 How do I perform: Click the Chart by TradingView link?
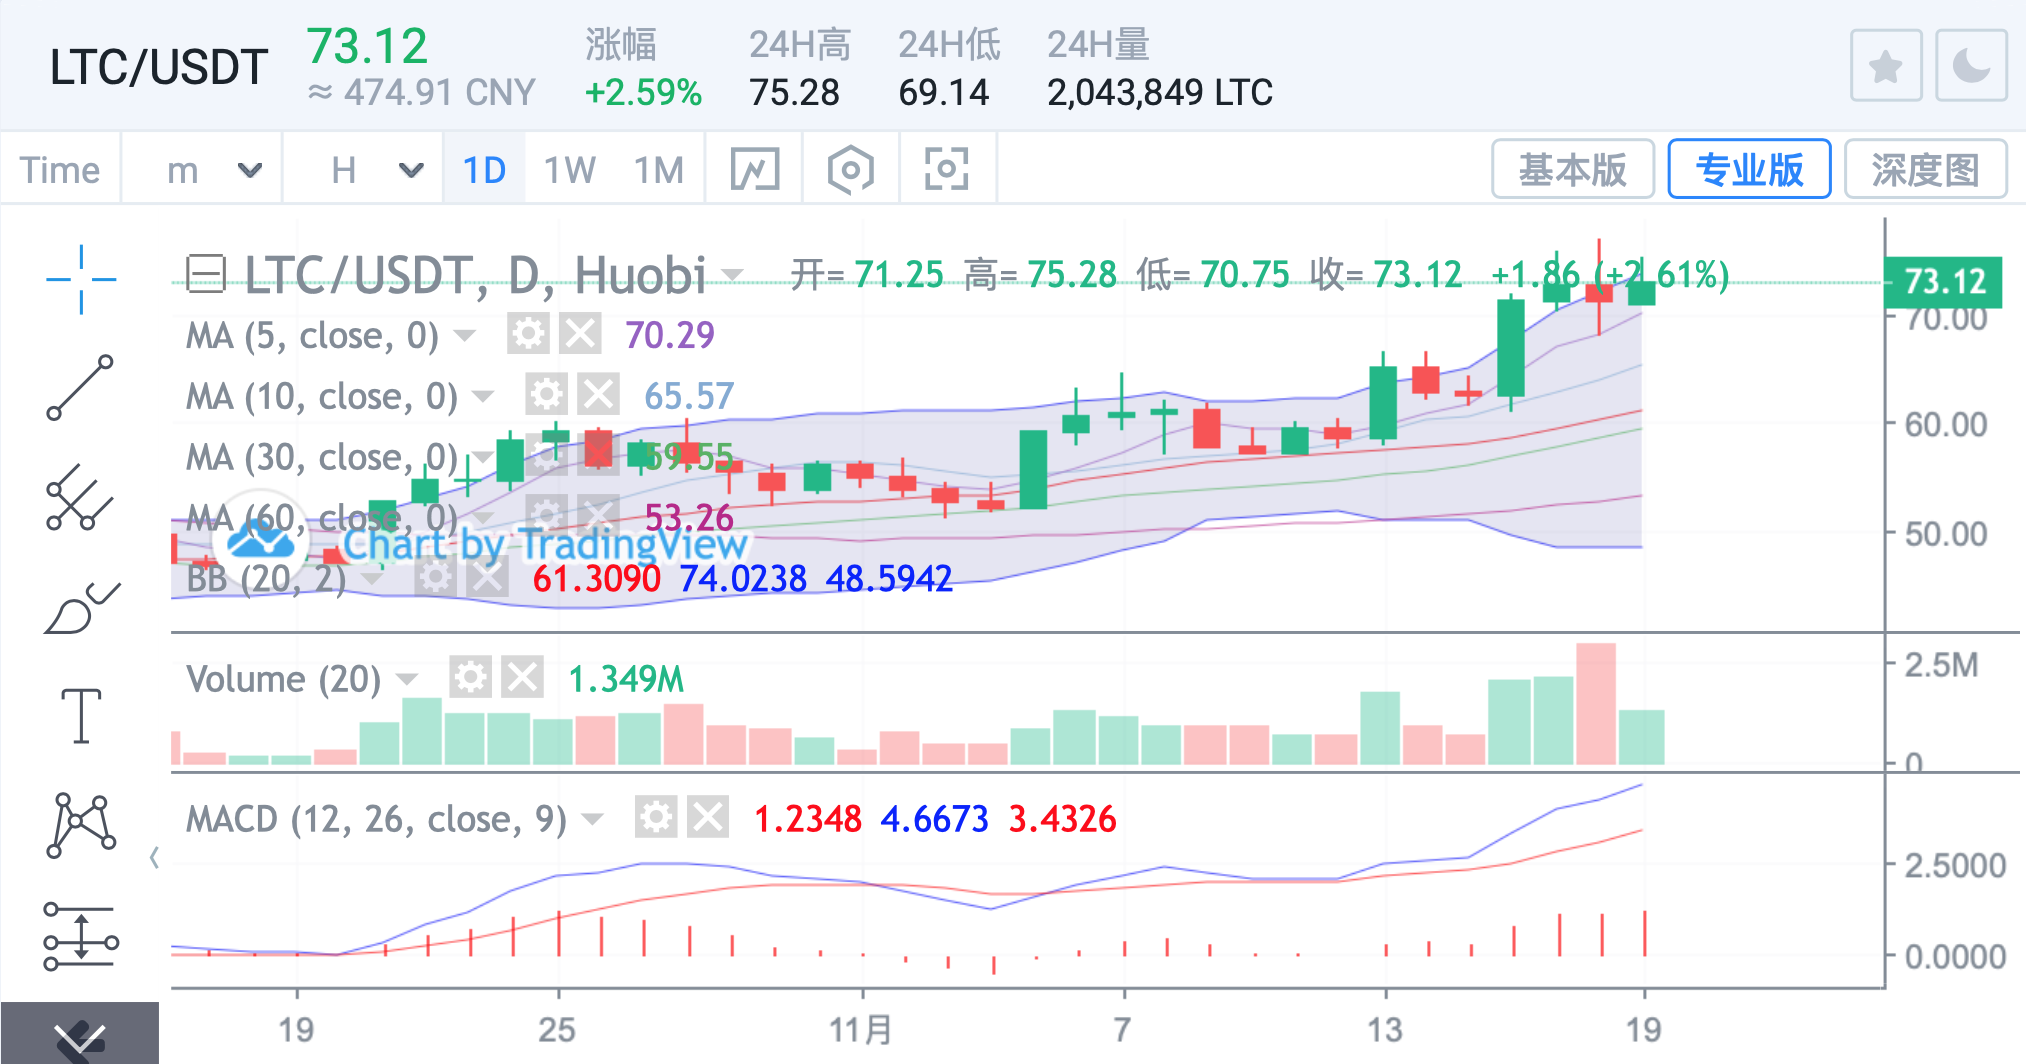[545, 544]
